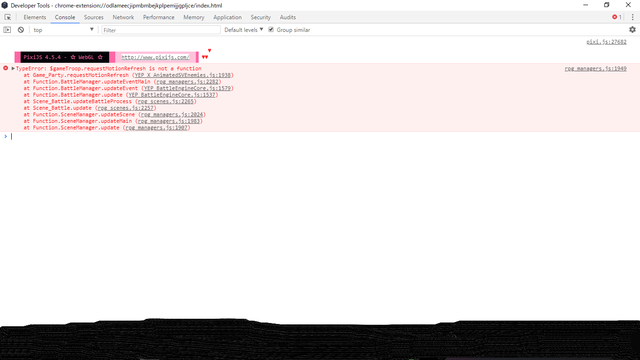The width and height of the screenshot is (640, 360).
Task: Click the red error count indicator
Action: [x=617, y=17]
